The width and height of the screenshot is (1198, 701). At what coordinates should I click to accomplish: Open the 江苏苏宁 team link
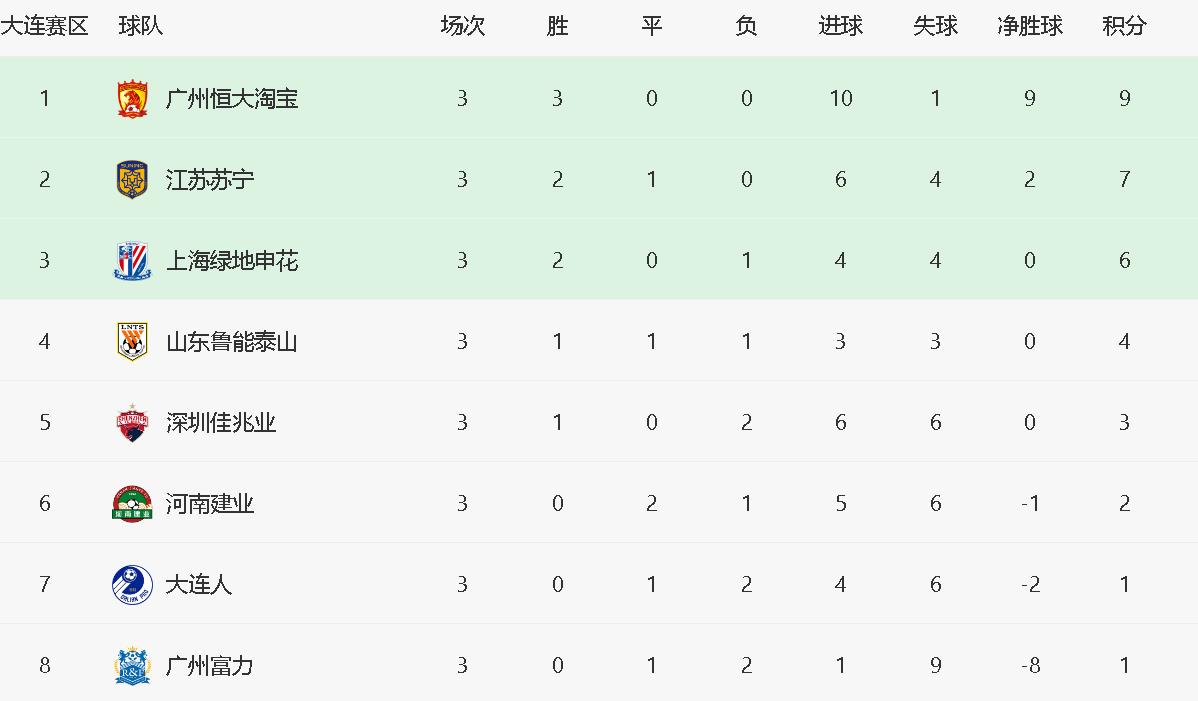click(x=210, y=180)
